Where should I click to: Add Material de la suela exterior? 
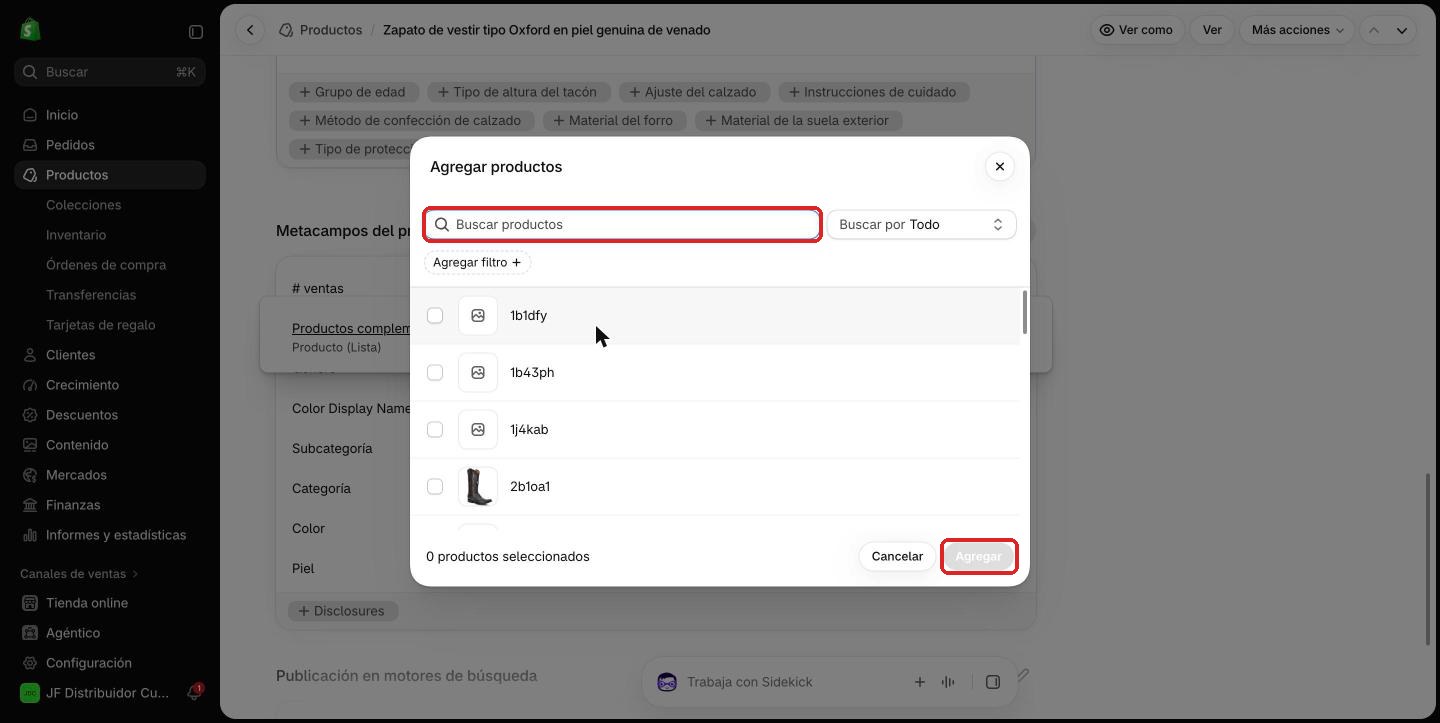coord(797,121)
